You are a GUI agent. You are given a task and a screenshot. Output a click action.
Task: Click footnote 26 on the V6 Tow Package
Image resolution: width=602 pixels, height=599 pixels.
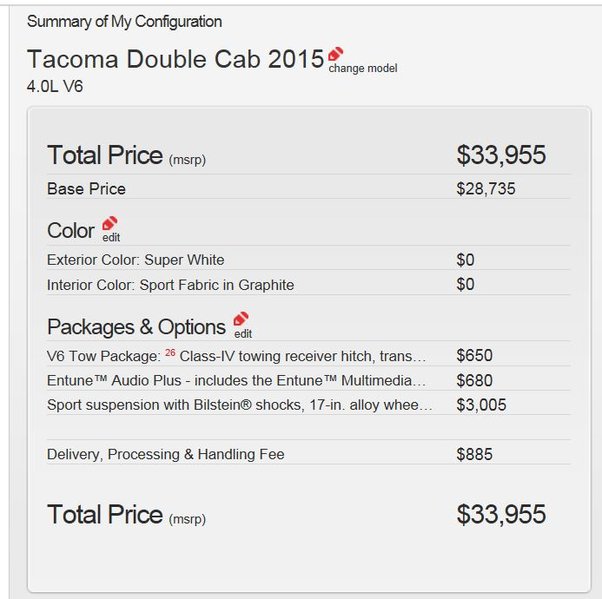170,352
